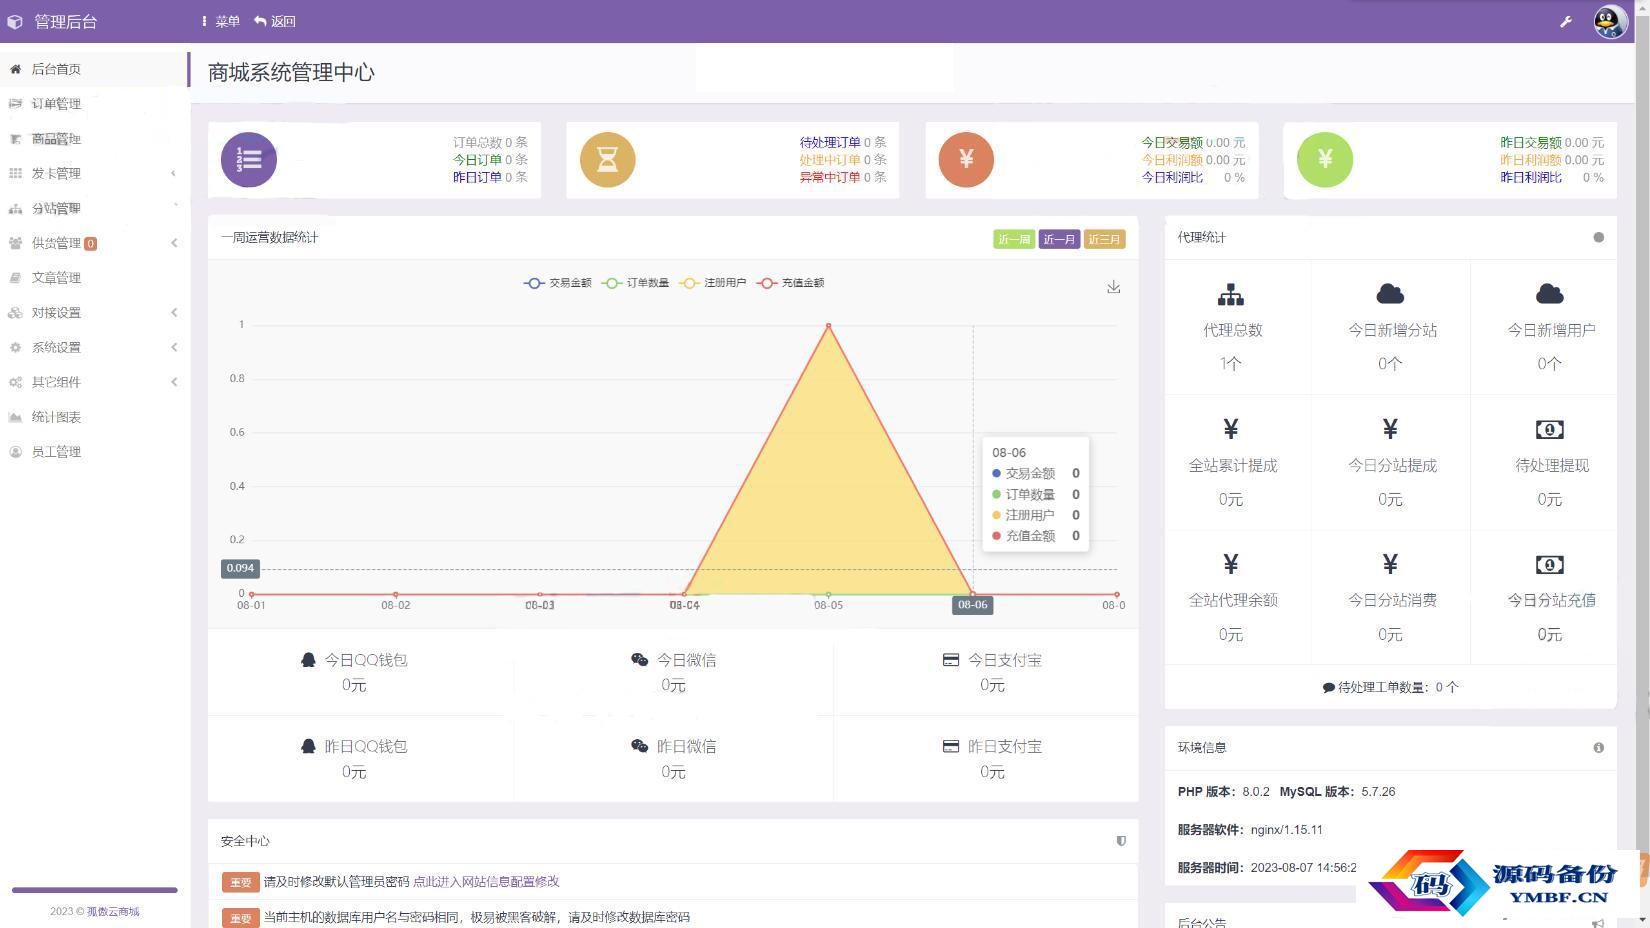
Task: Download the chart as image icon
Action: (x=1113, y=287)
